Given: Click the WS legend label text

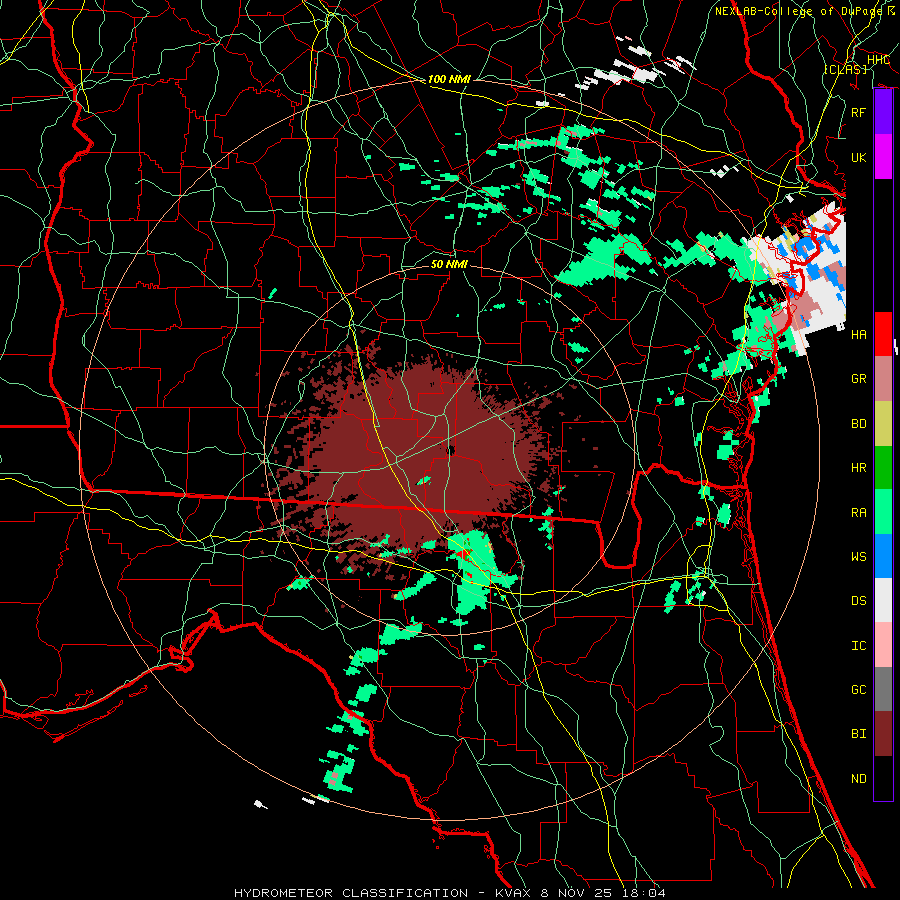Looking at the screenshot, I should (x=858, y=556).
